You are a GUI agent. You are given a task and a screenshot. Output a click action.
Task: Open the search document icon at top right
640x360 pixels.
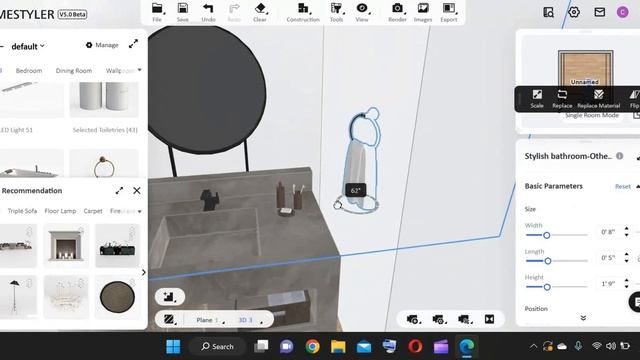(548, 12)
